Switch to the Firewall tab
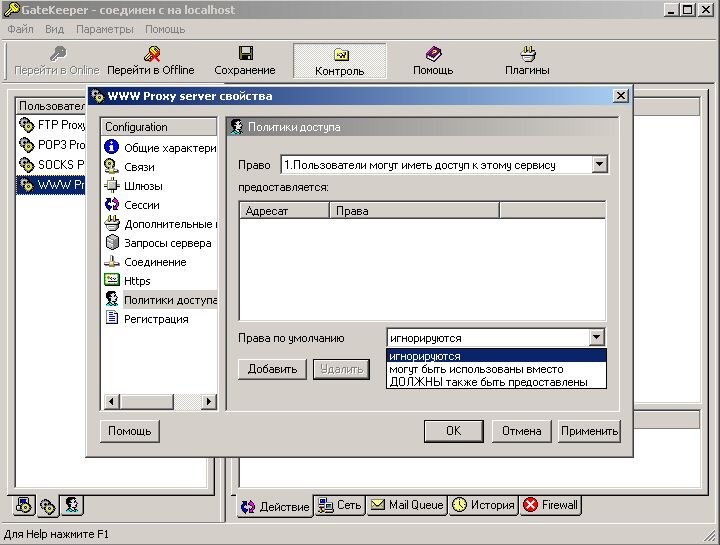The width and height of the screenshot is (720, 545). (550, 505)
